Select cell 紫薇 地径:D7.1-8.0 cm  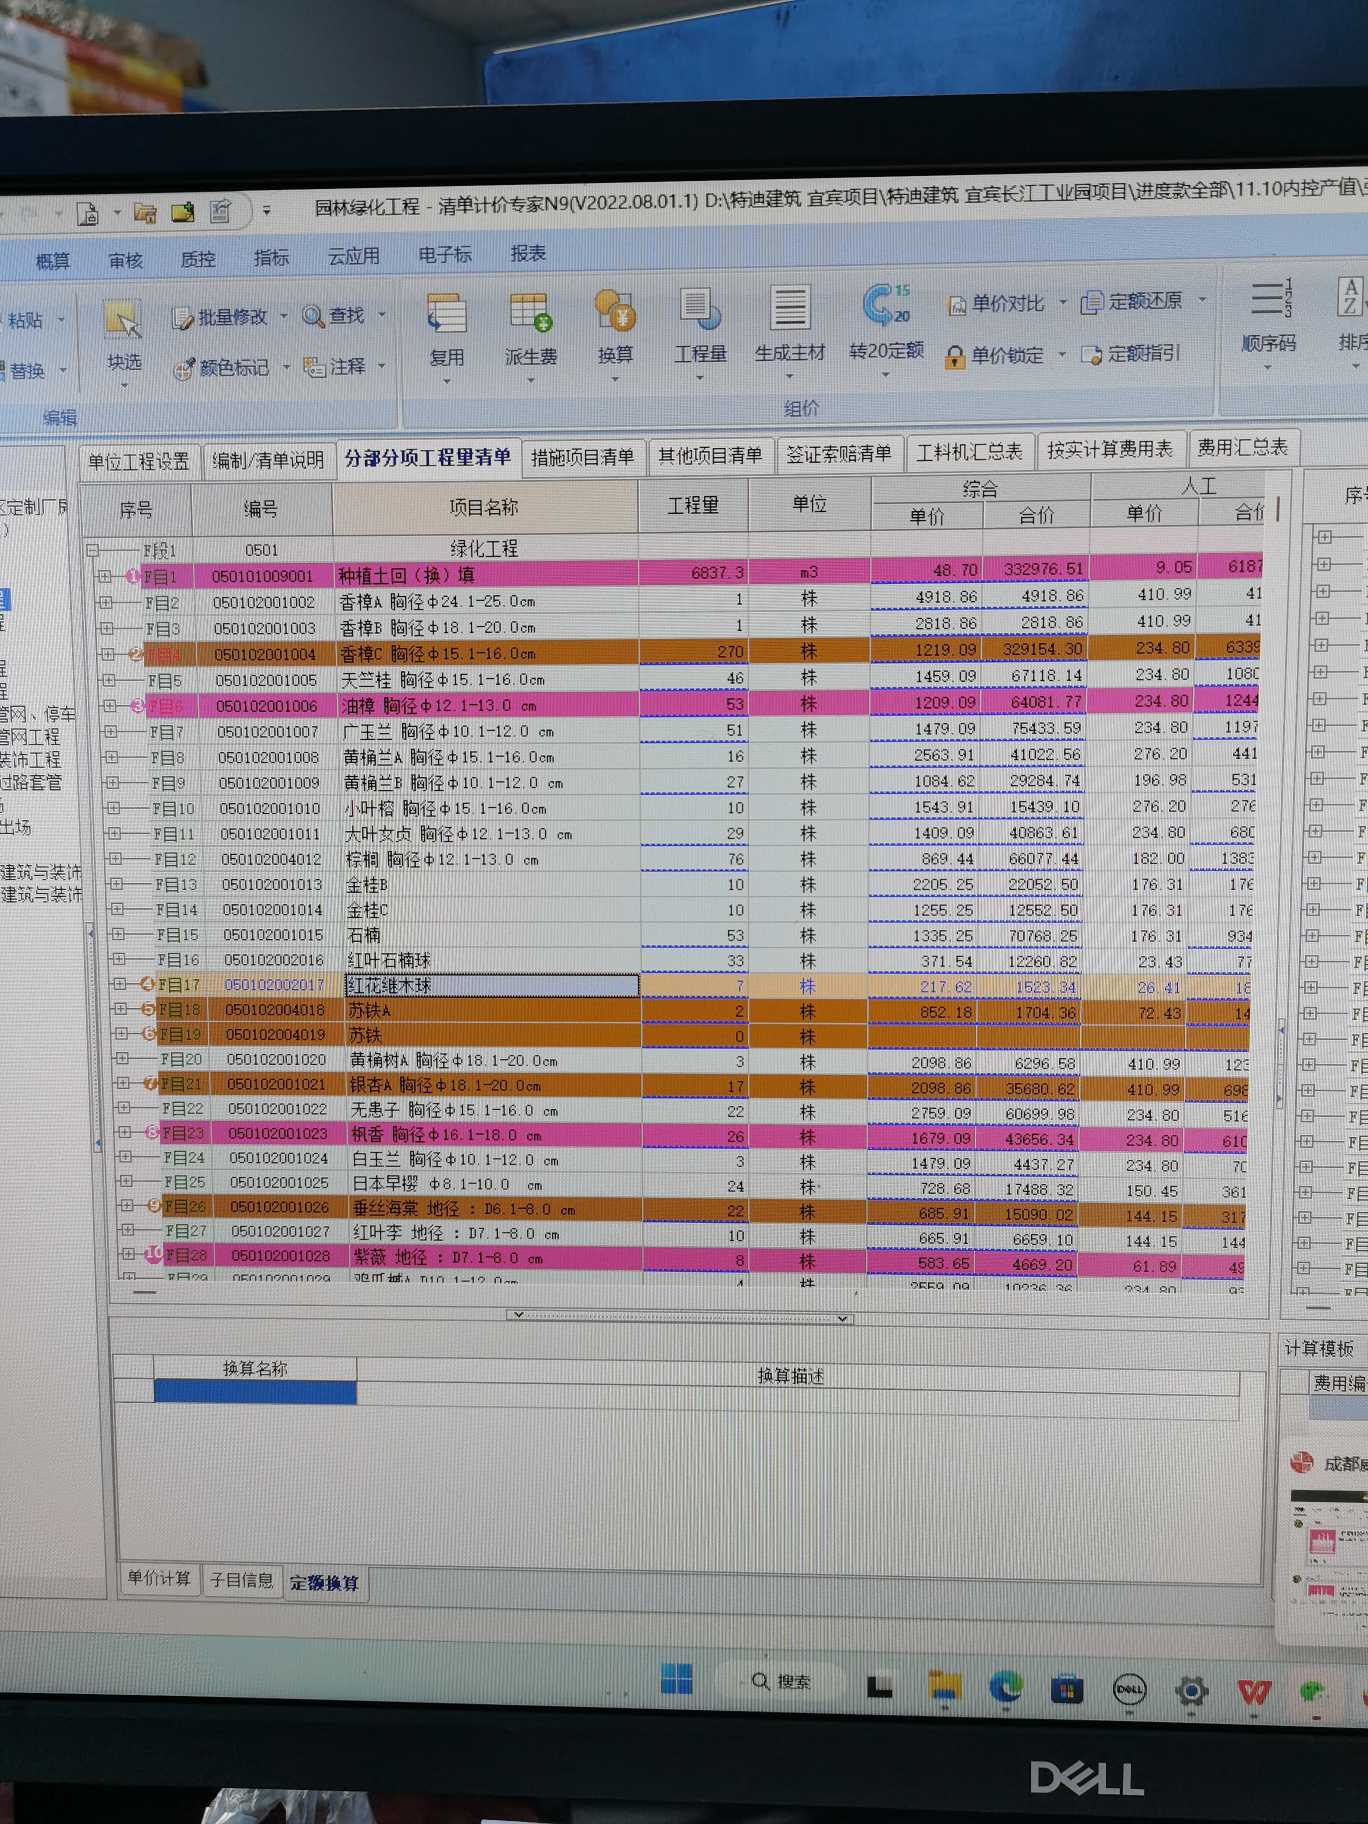tap(496, 1257)
